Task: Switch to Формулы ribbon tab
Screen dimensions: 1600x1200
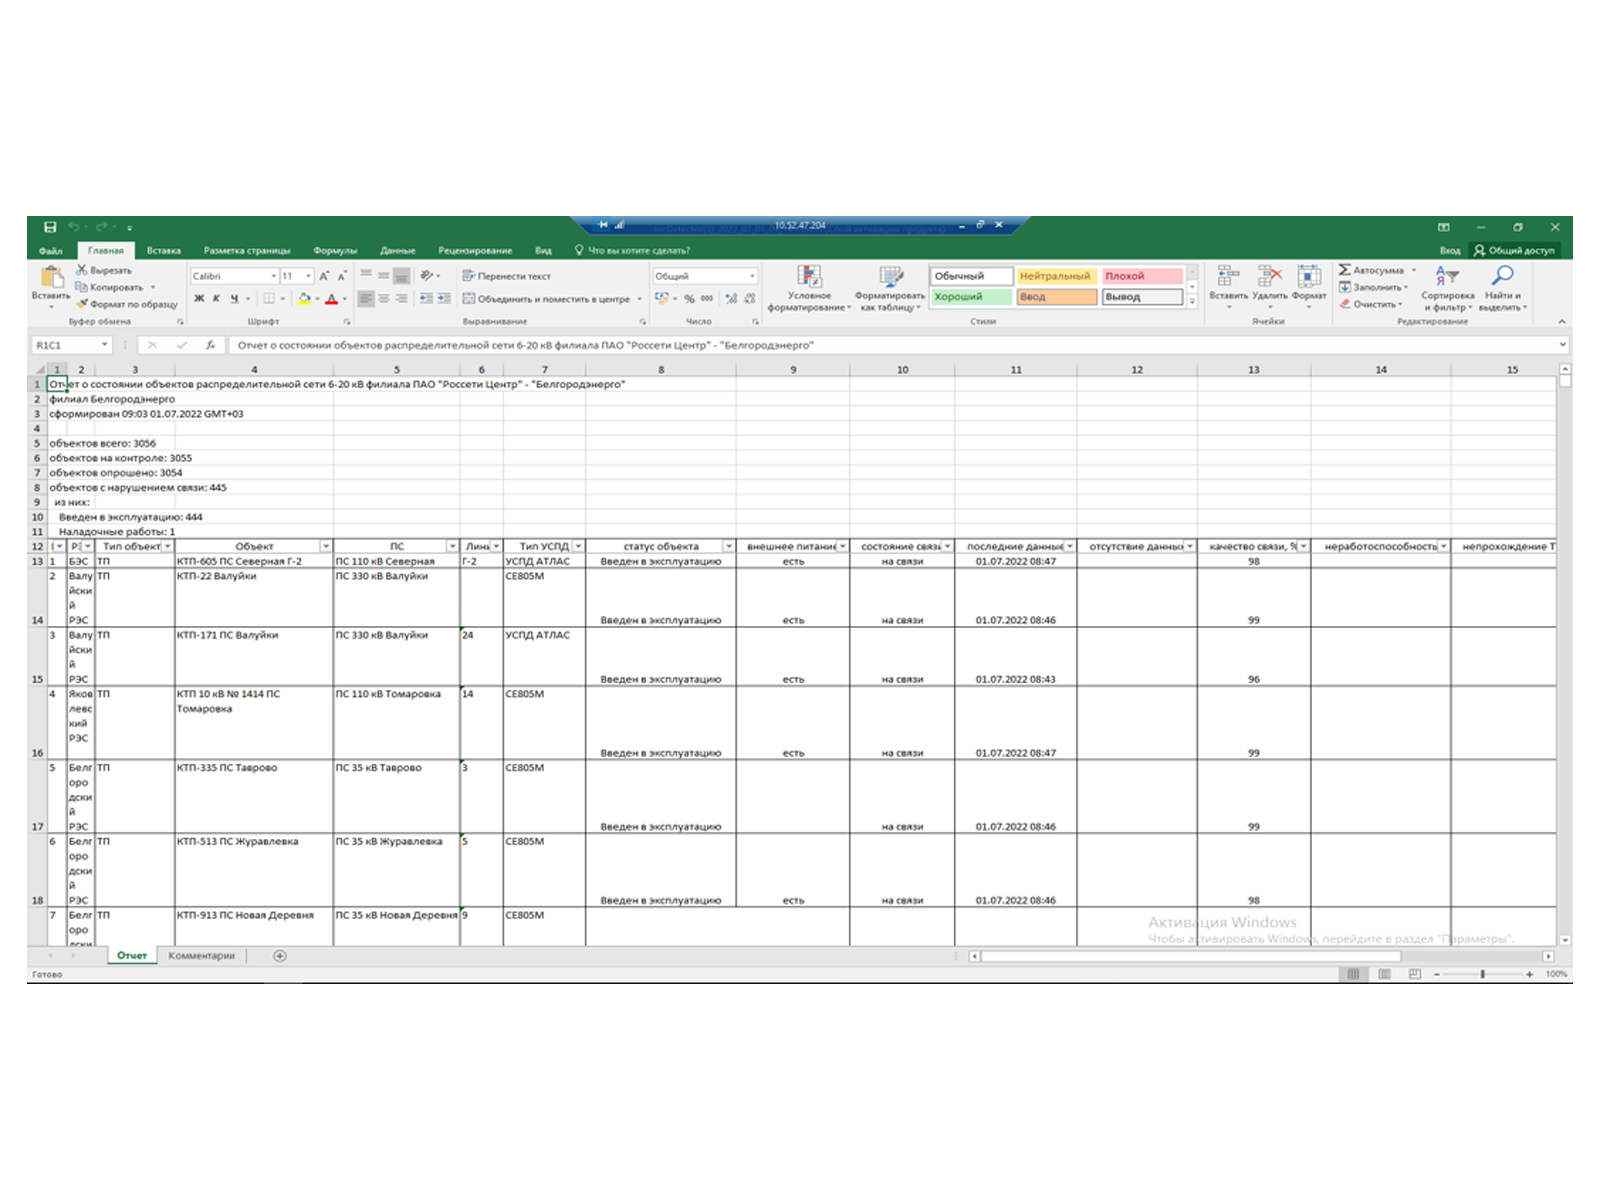Action: (x=335, y=251)
